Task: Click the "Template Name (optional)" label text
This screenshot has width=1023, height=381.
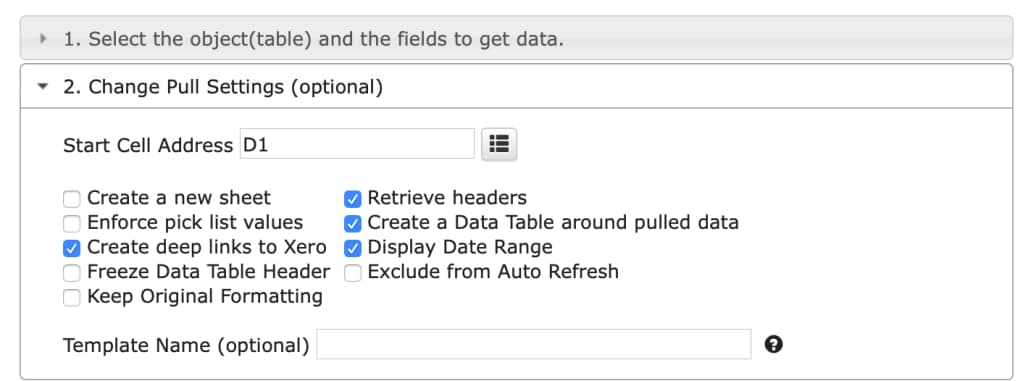Action: (186, 345)
